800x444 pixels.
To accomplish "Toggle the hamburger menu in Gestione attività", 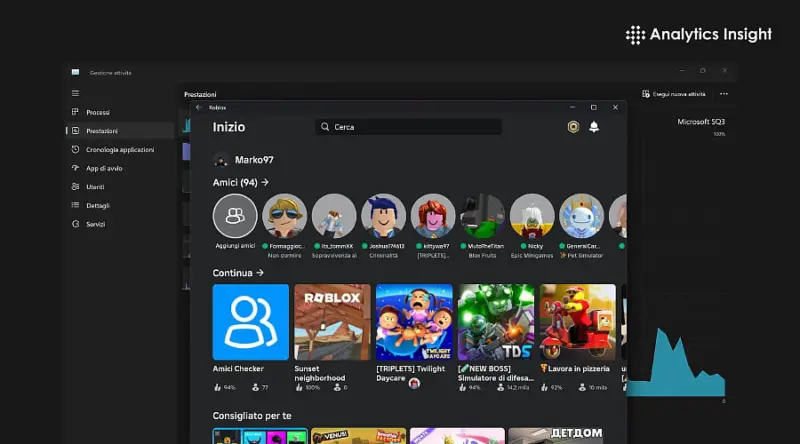I will 76,93.
